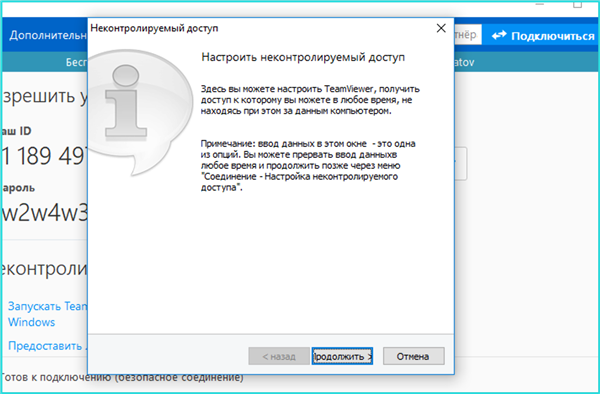600x394 pixels.
Task: Click the Неконтролируемый доступ title bar text
Action: (154, 28)
